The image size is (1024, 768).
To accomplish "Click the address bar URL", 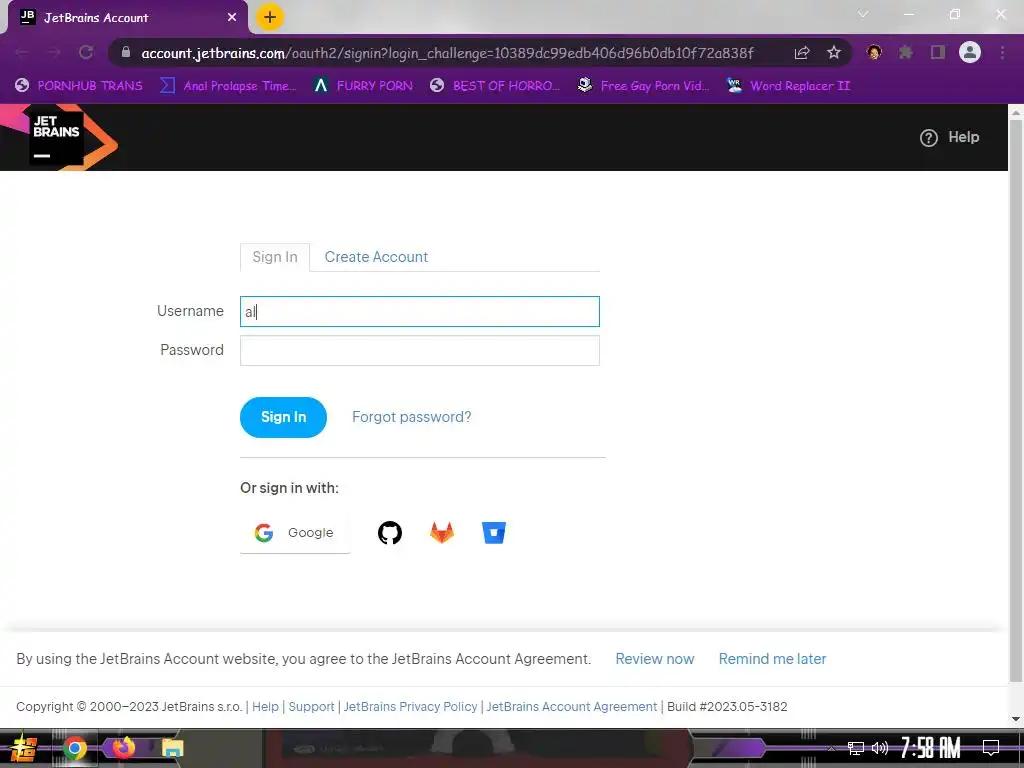I will tap(447, 53).
